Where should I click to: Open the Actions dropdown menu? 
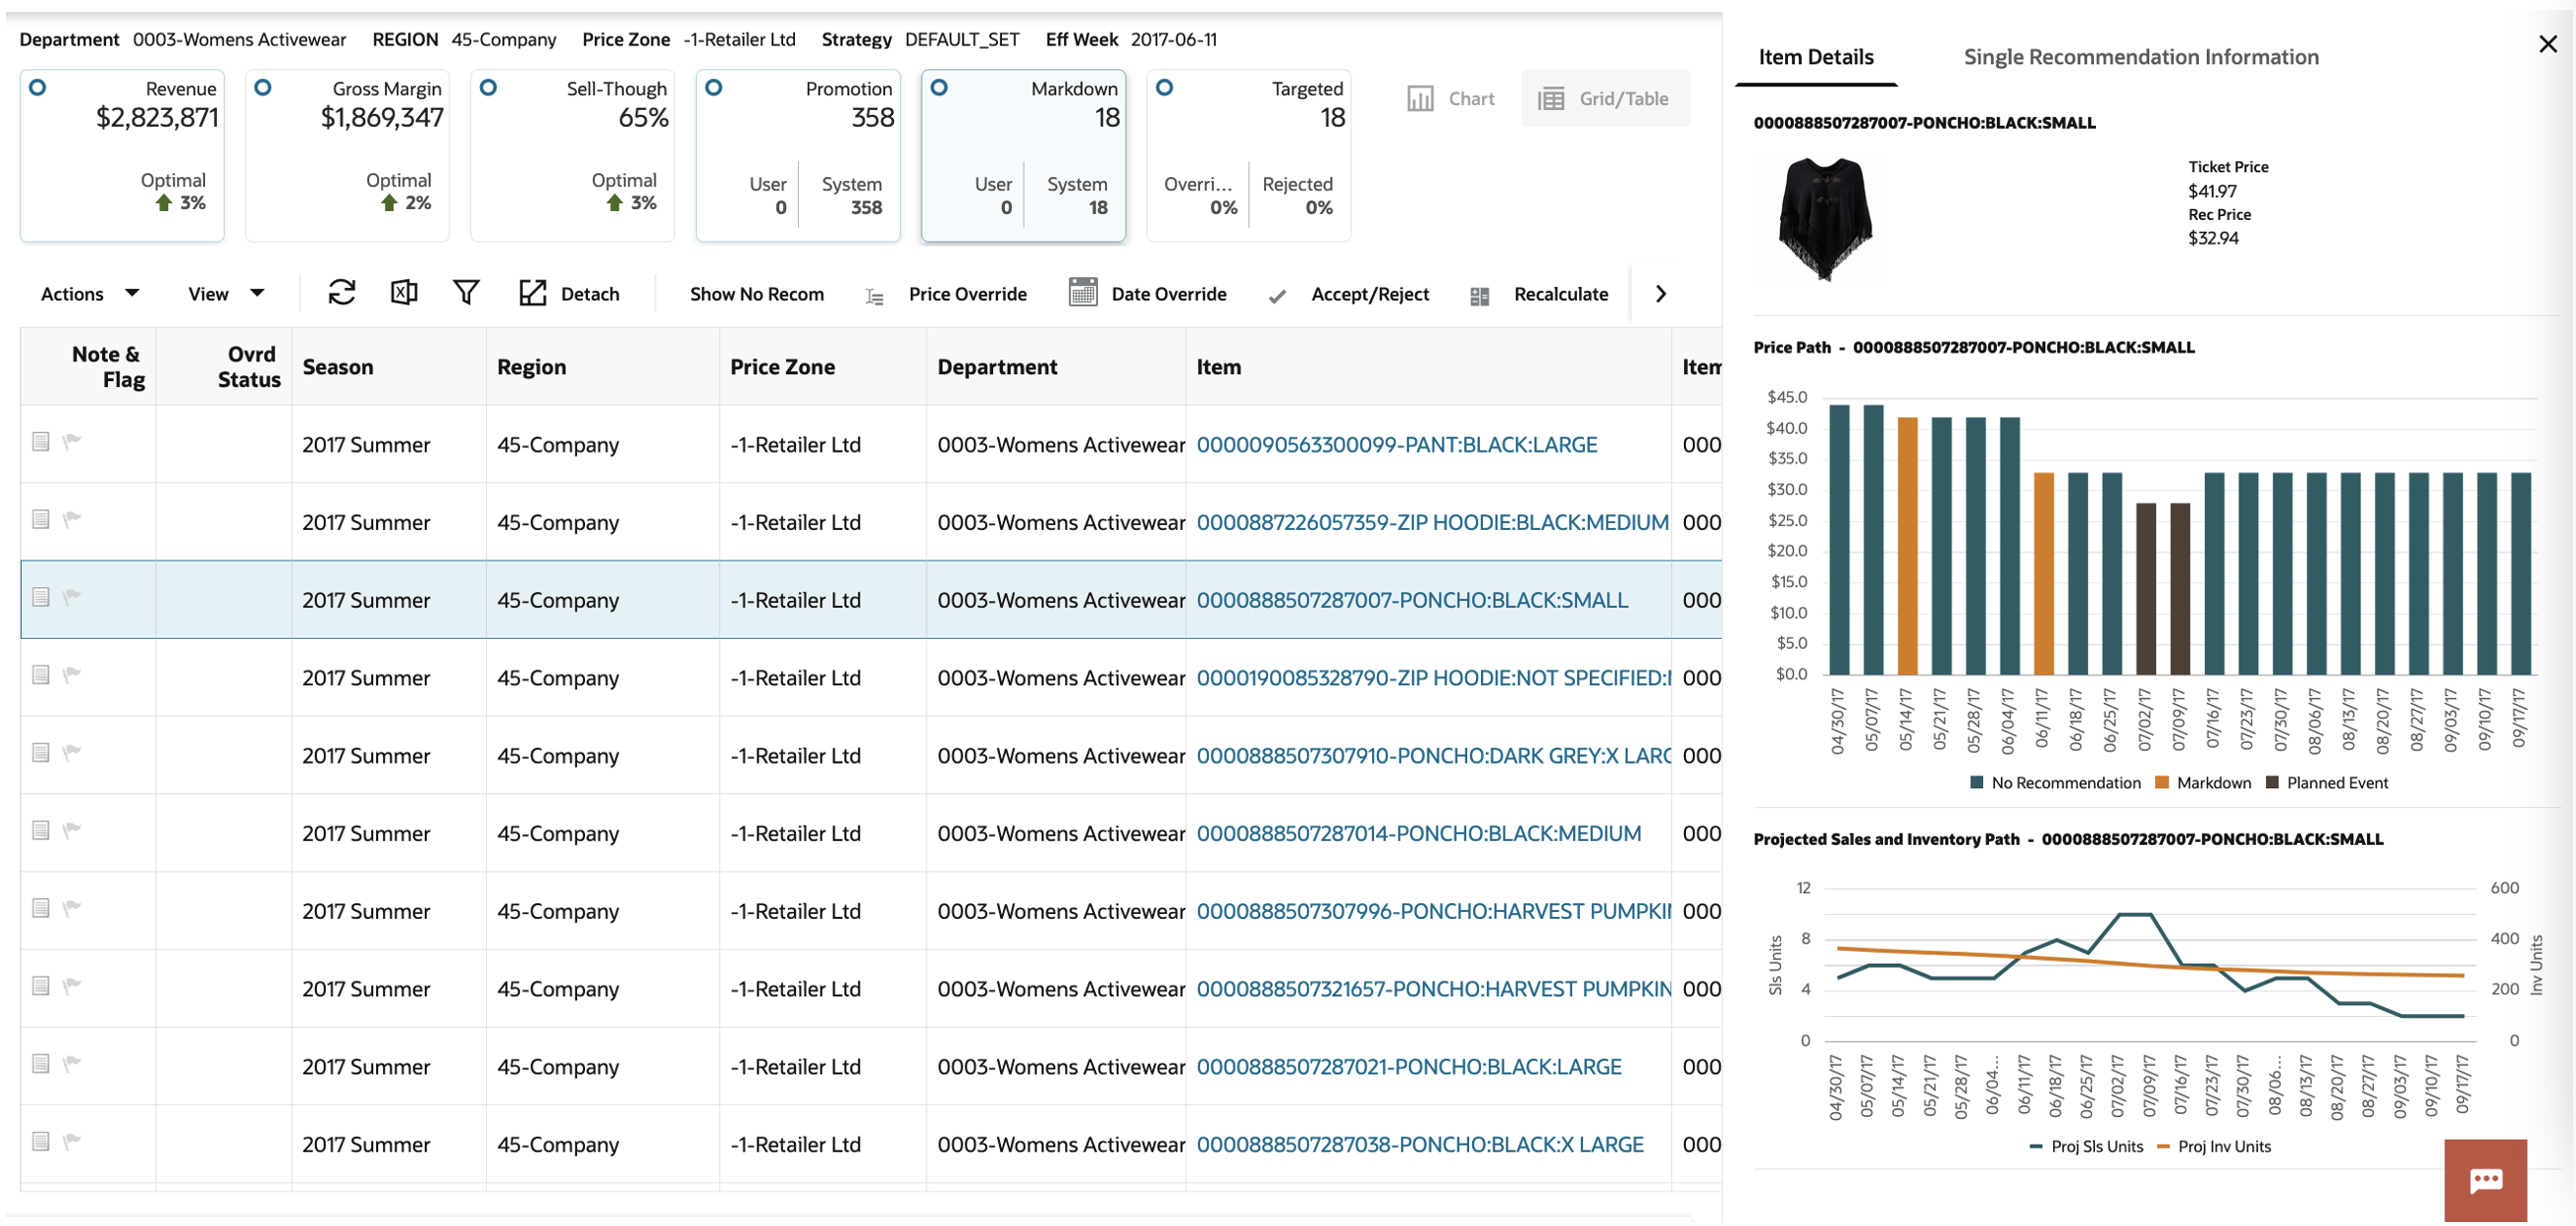tap(89, 294)
